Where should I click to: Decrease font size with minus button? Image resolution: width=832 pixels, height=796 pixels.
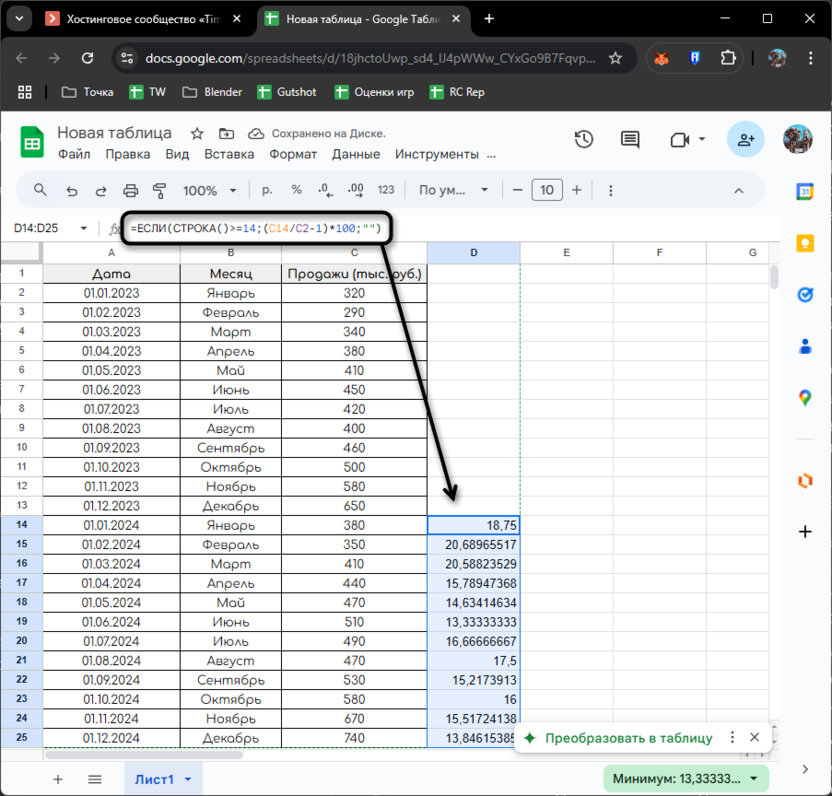517,190
